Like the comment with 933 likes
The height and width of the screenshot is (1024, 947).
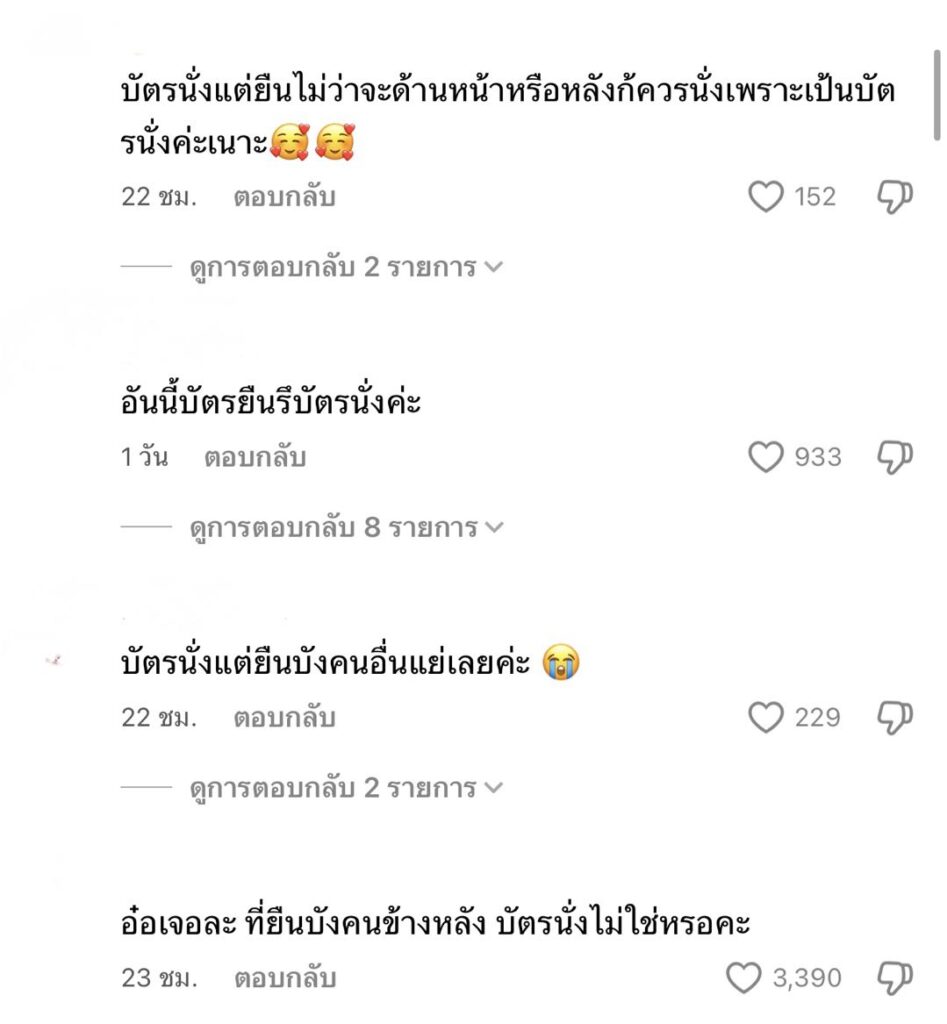(766, 458)
